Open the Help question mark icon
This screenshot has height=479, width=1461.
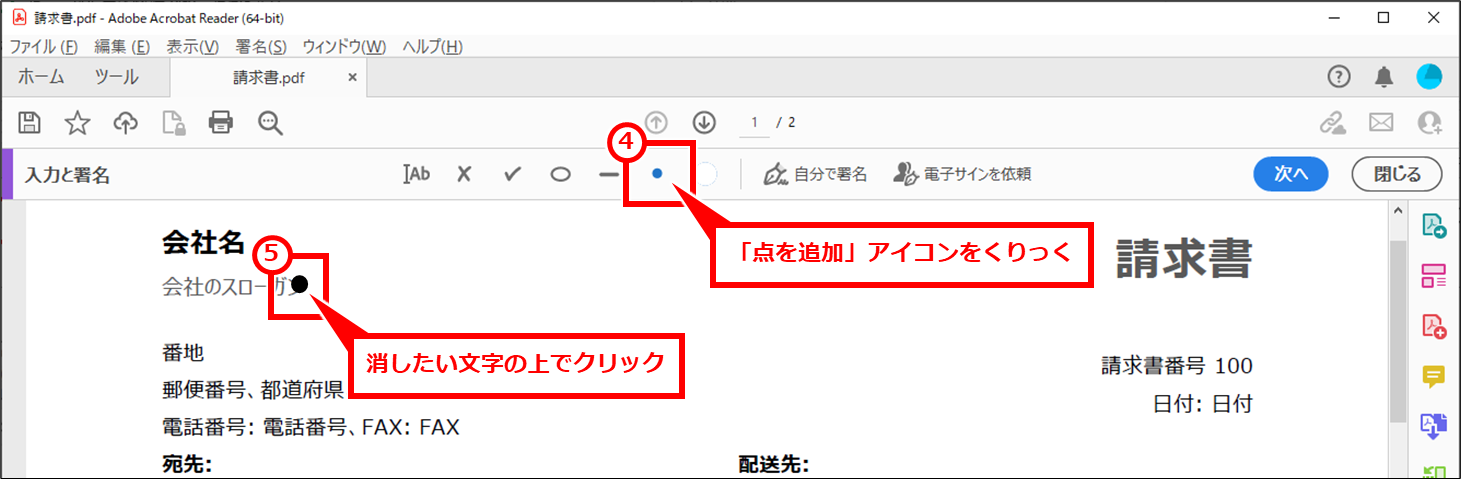1338,77
